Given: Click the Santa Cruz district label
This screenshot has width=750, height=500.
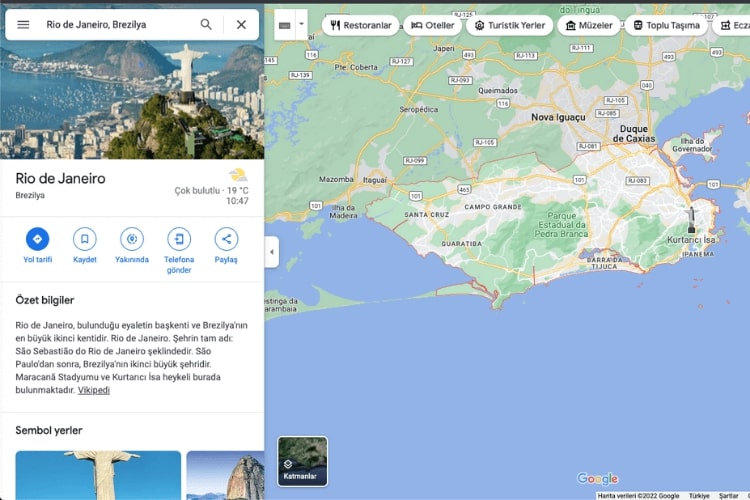Looking at the screenshot, I should pos(427,215).
